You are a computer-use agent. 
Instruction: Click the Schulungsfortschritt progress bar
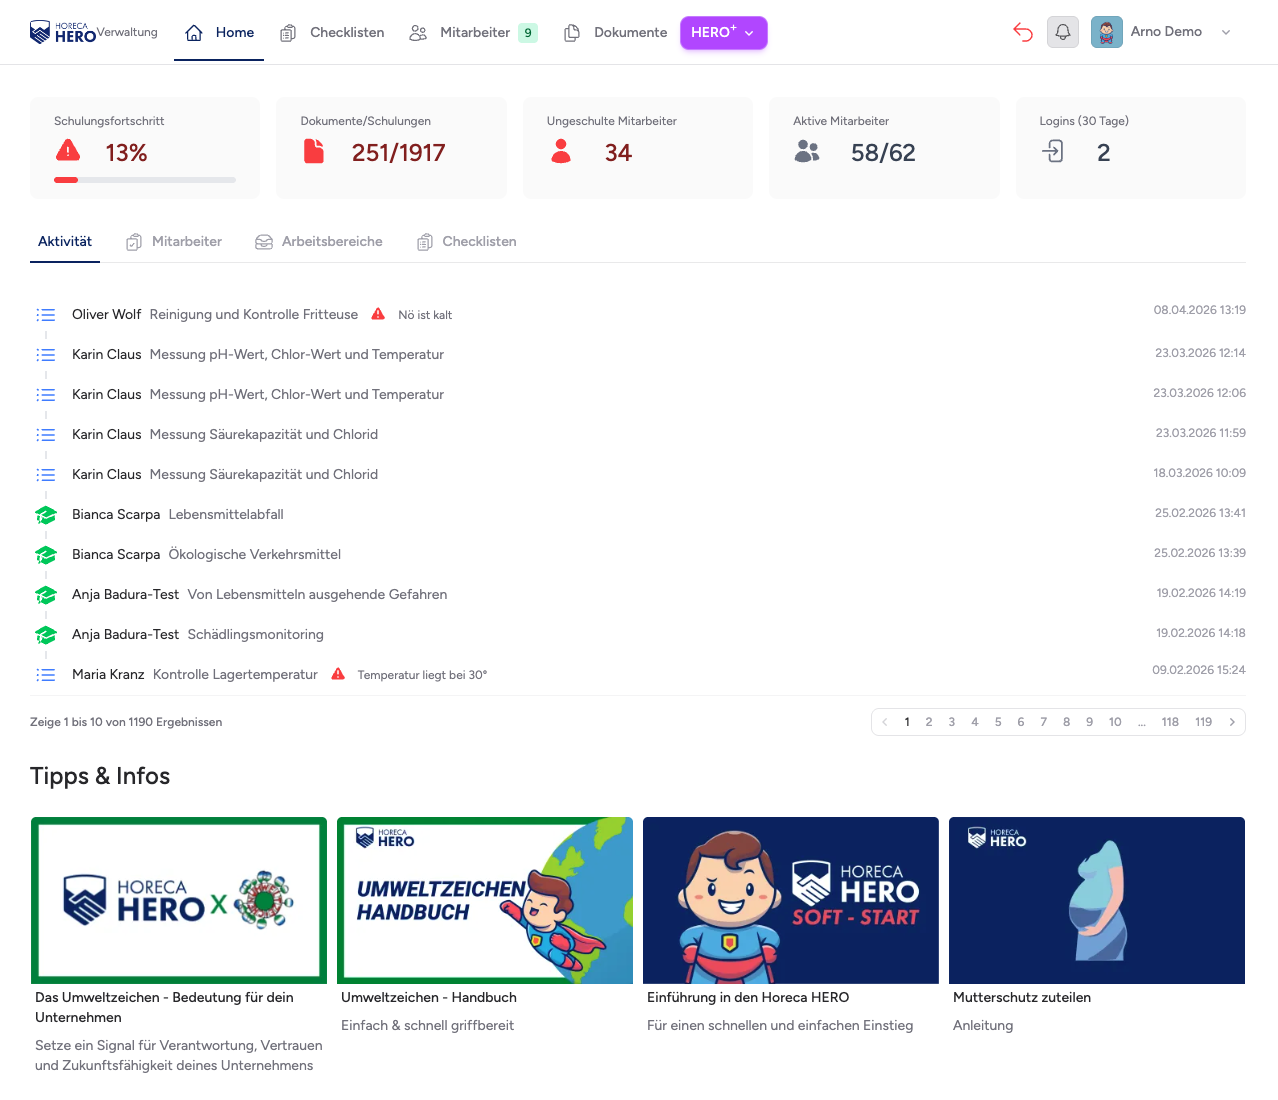pos(145,180)
